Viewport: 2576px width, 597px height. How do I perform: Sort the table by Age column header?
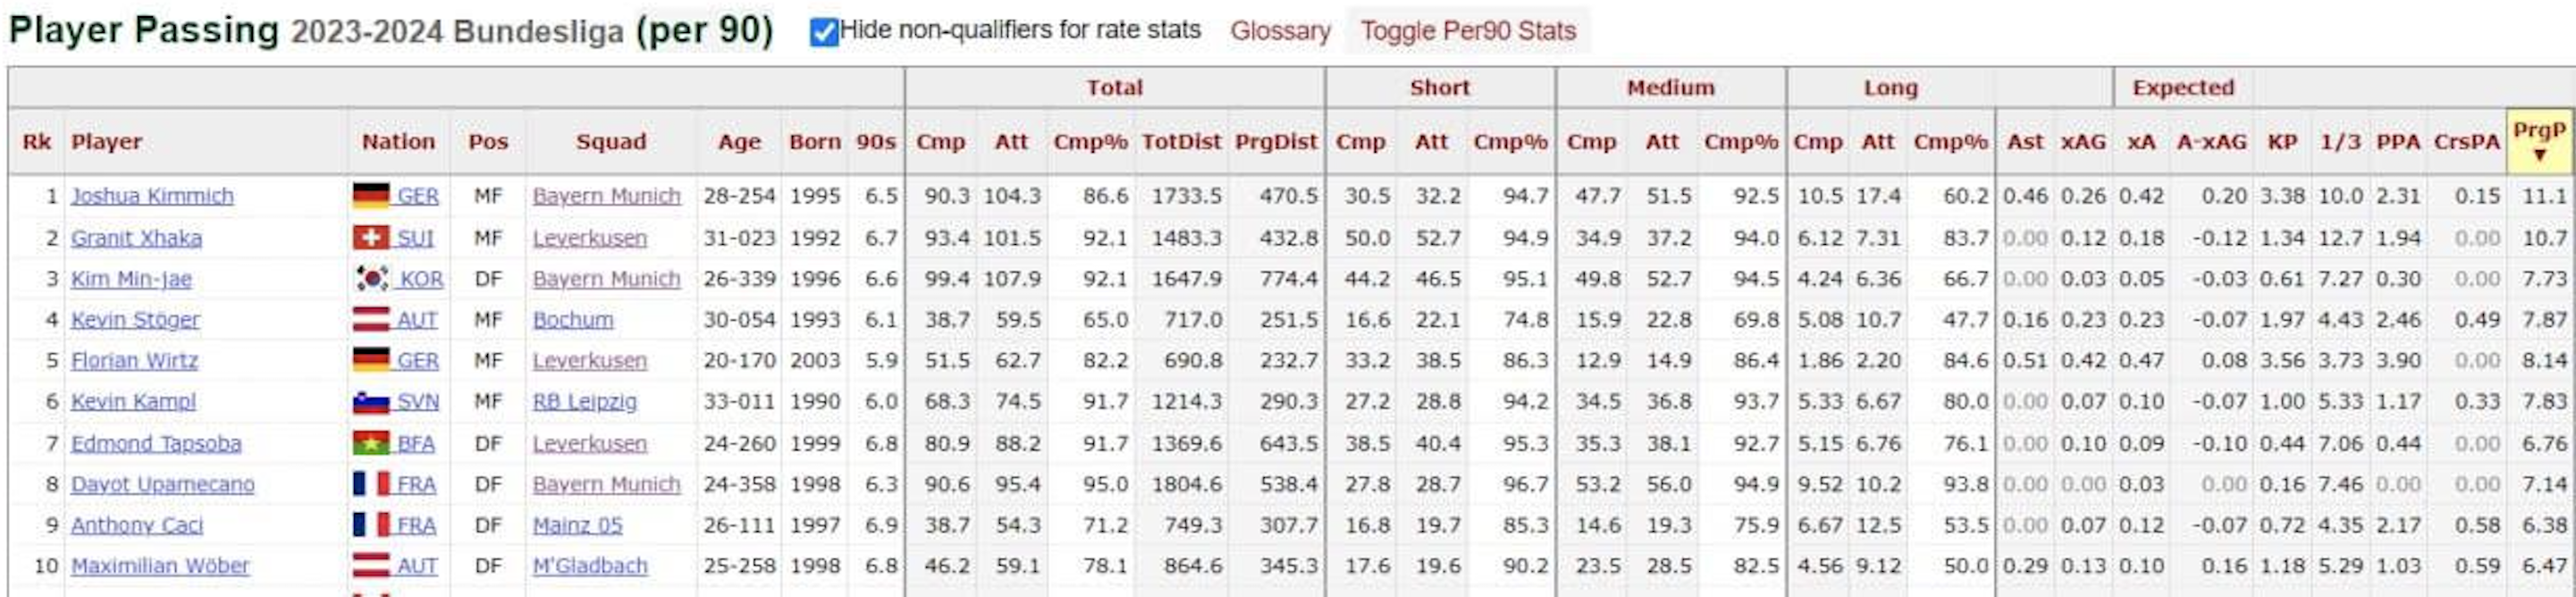click(739, 142)
